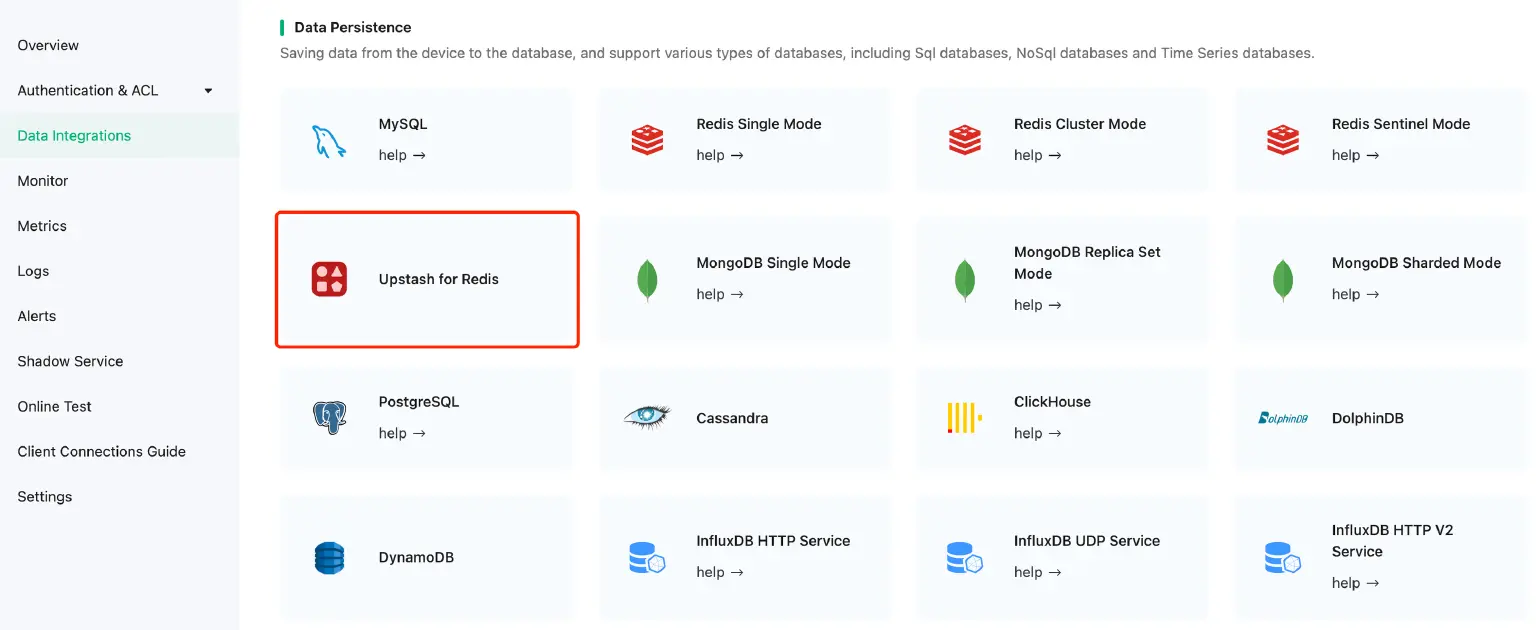Select the DolphinDB logo
The height and width of the screenshot is (630, 1536).
click(1282, 417)
